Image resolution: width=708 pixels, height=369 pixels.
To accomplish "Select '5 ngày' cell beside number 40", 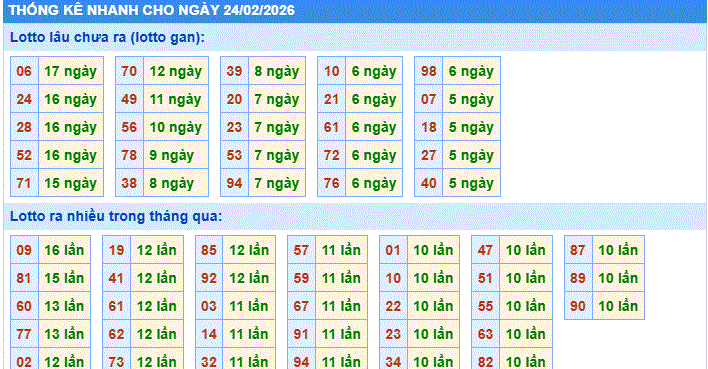I will click(471, 183).
